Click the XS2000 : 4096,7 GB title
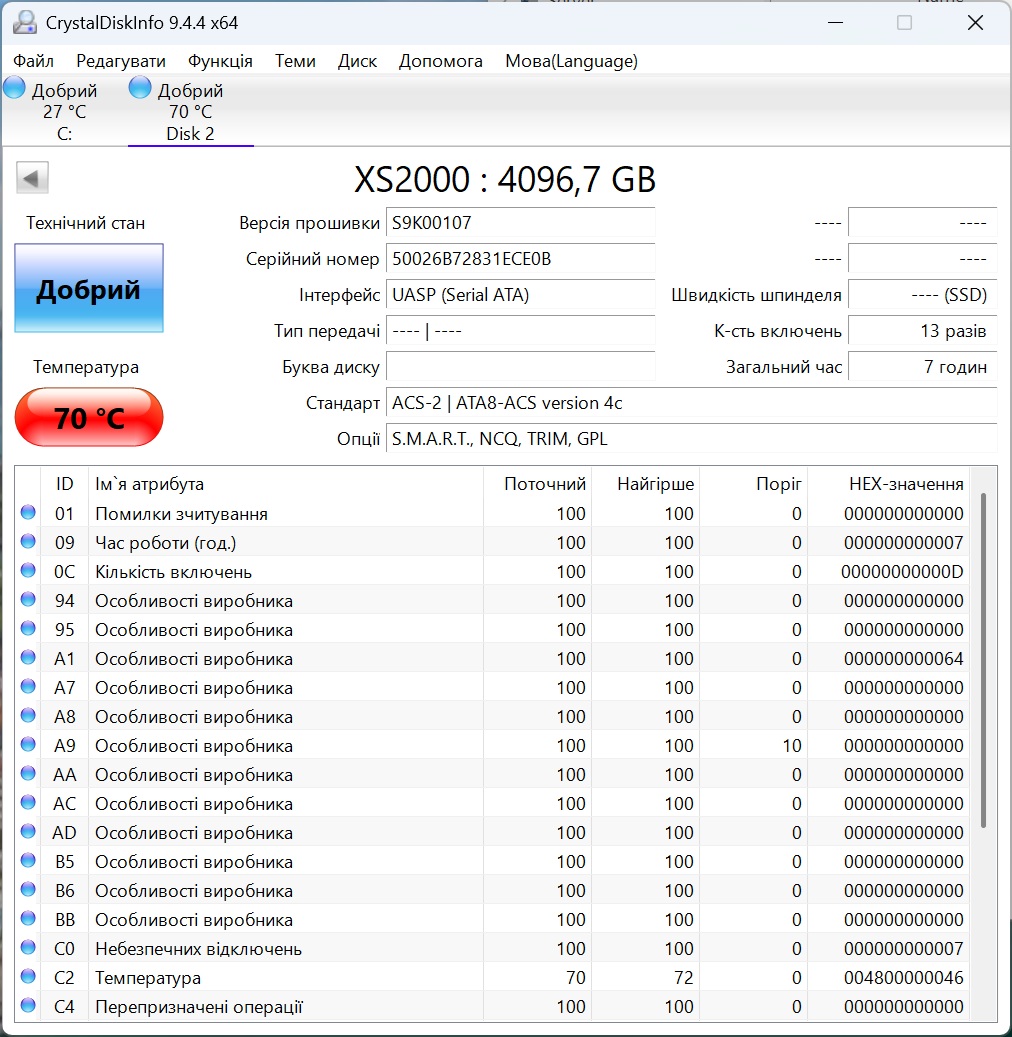This screenshot has height=1037, width=1012. pyautogui.click(x=505, y=179)
